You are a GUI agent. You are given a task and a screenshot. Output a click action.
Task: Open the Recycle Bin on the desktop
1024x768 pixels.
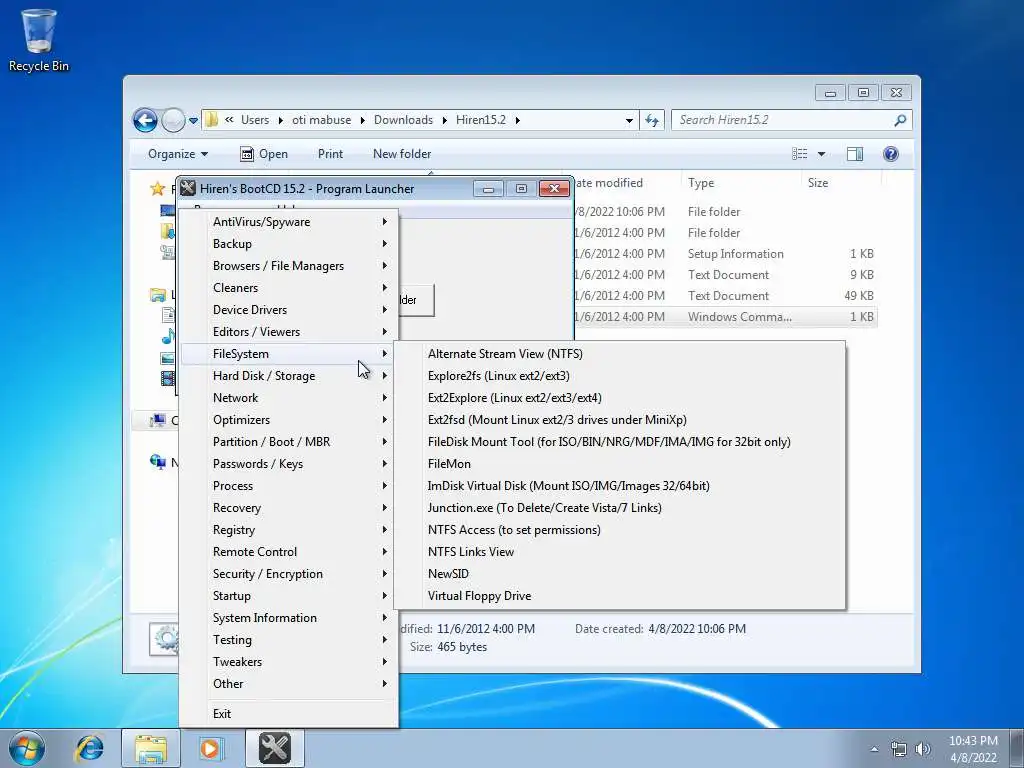(x=39, y=40)
